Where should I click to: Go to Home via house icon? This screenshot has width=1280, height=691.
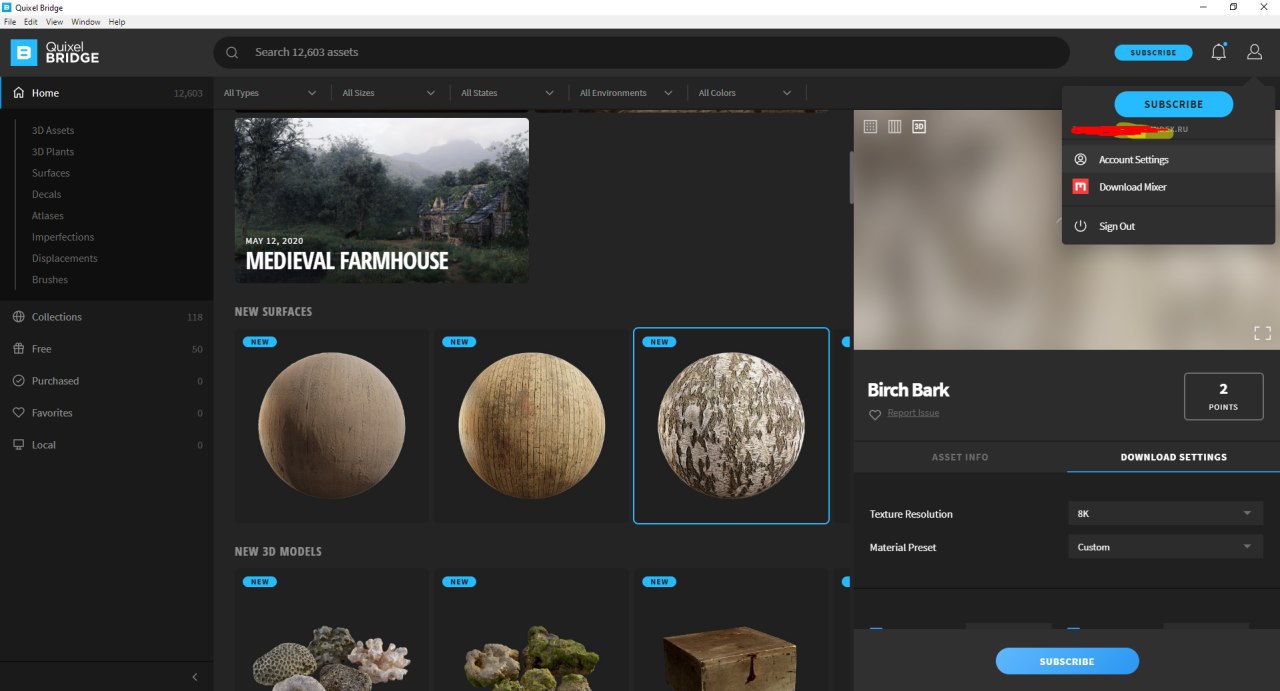tap(19, 93)
